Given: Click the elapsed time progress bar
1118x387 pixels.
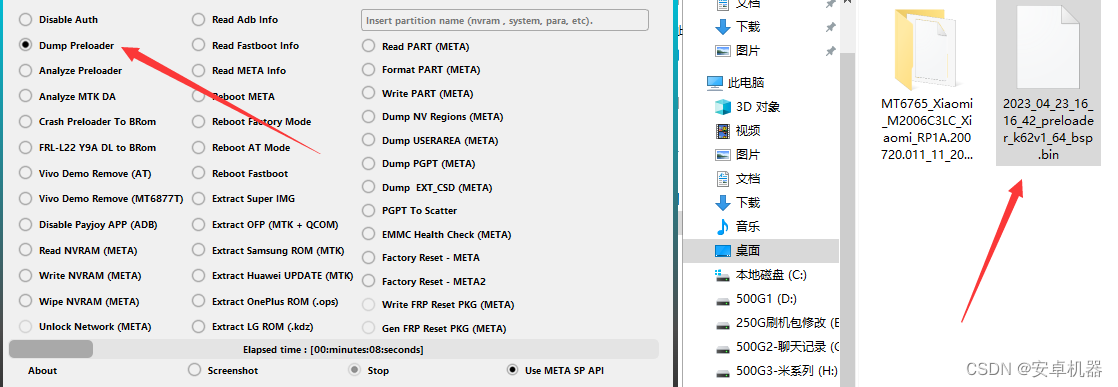Looking at the screenshot, I should [334, 349].
